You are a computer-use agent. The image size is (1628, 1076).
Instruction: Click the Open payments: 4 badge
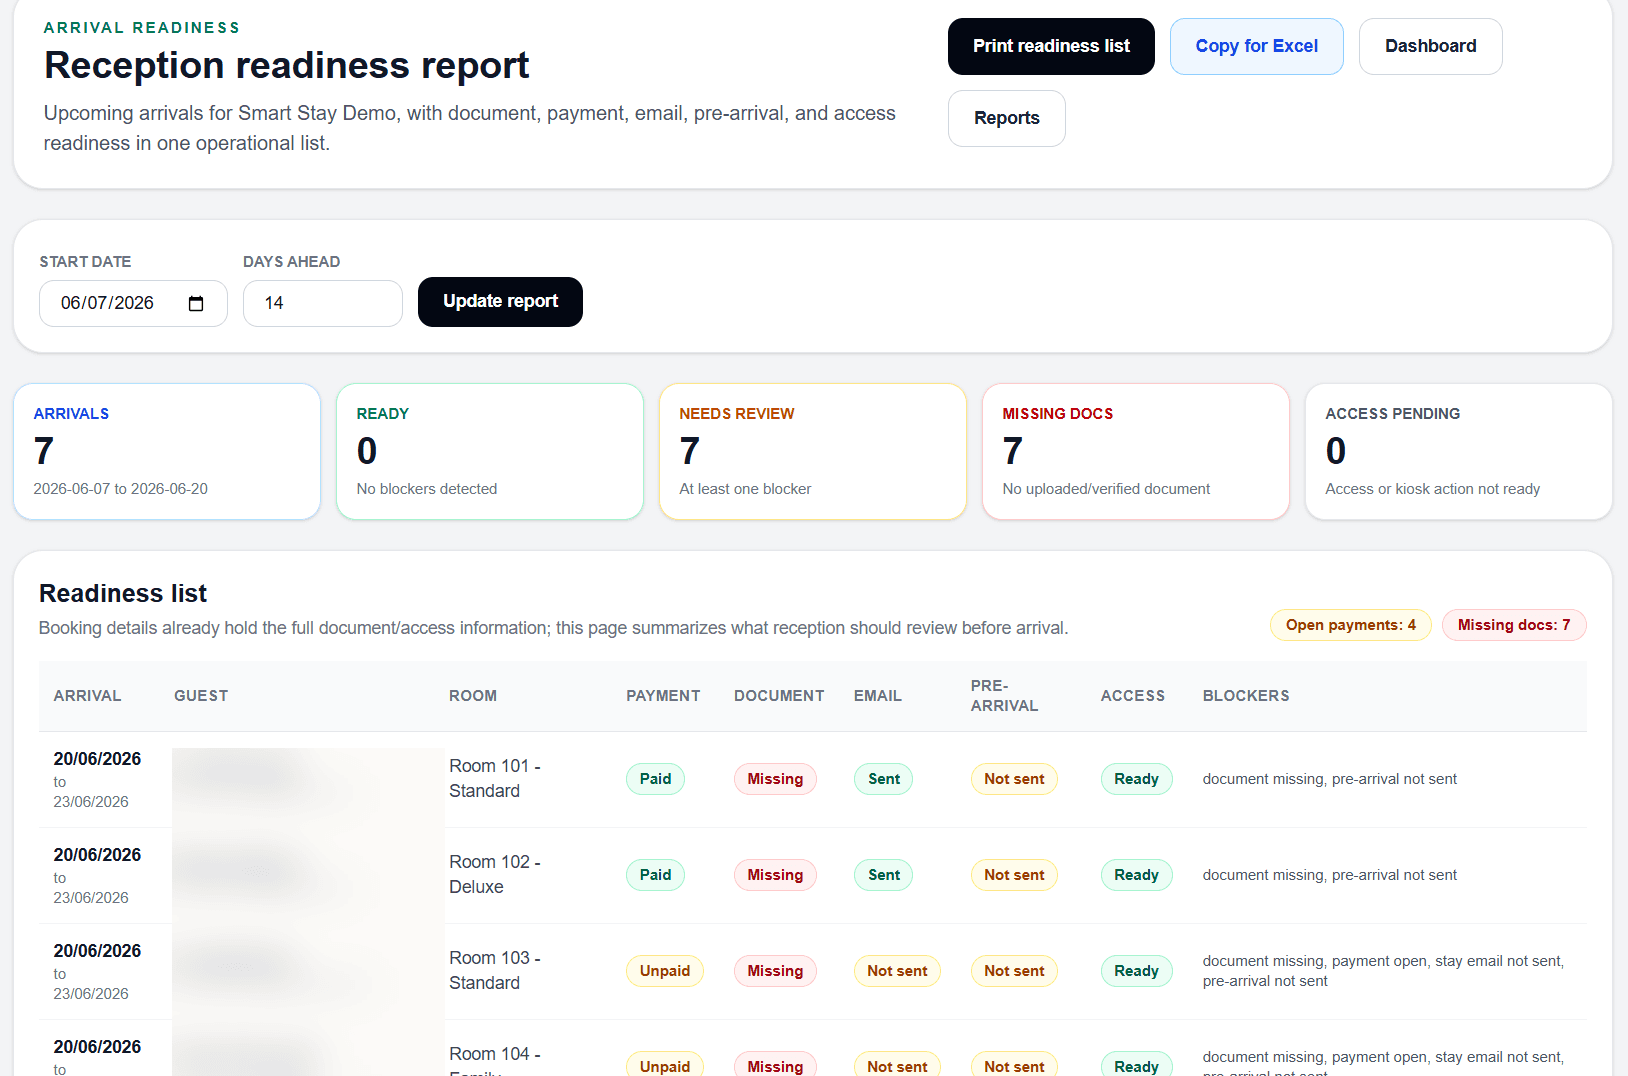[x=1351, y=625]
